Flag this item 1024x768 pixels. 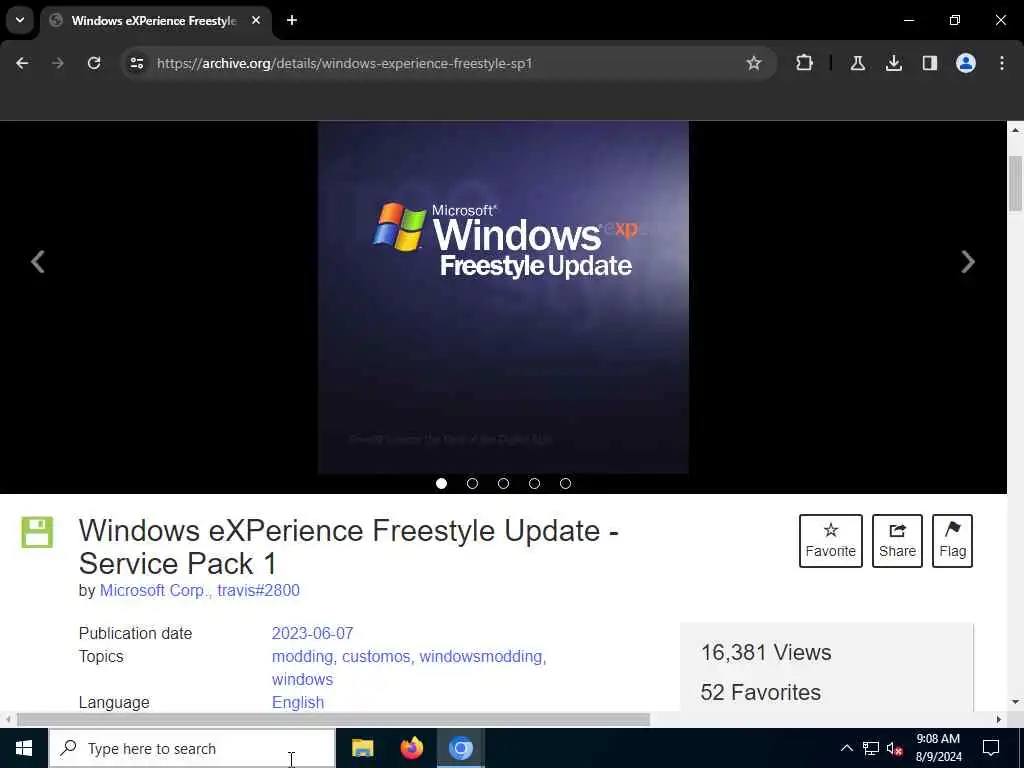pyautogui.click(x=953, y=541)
